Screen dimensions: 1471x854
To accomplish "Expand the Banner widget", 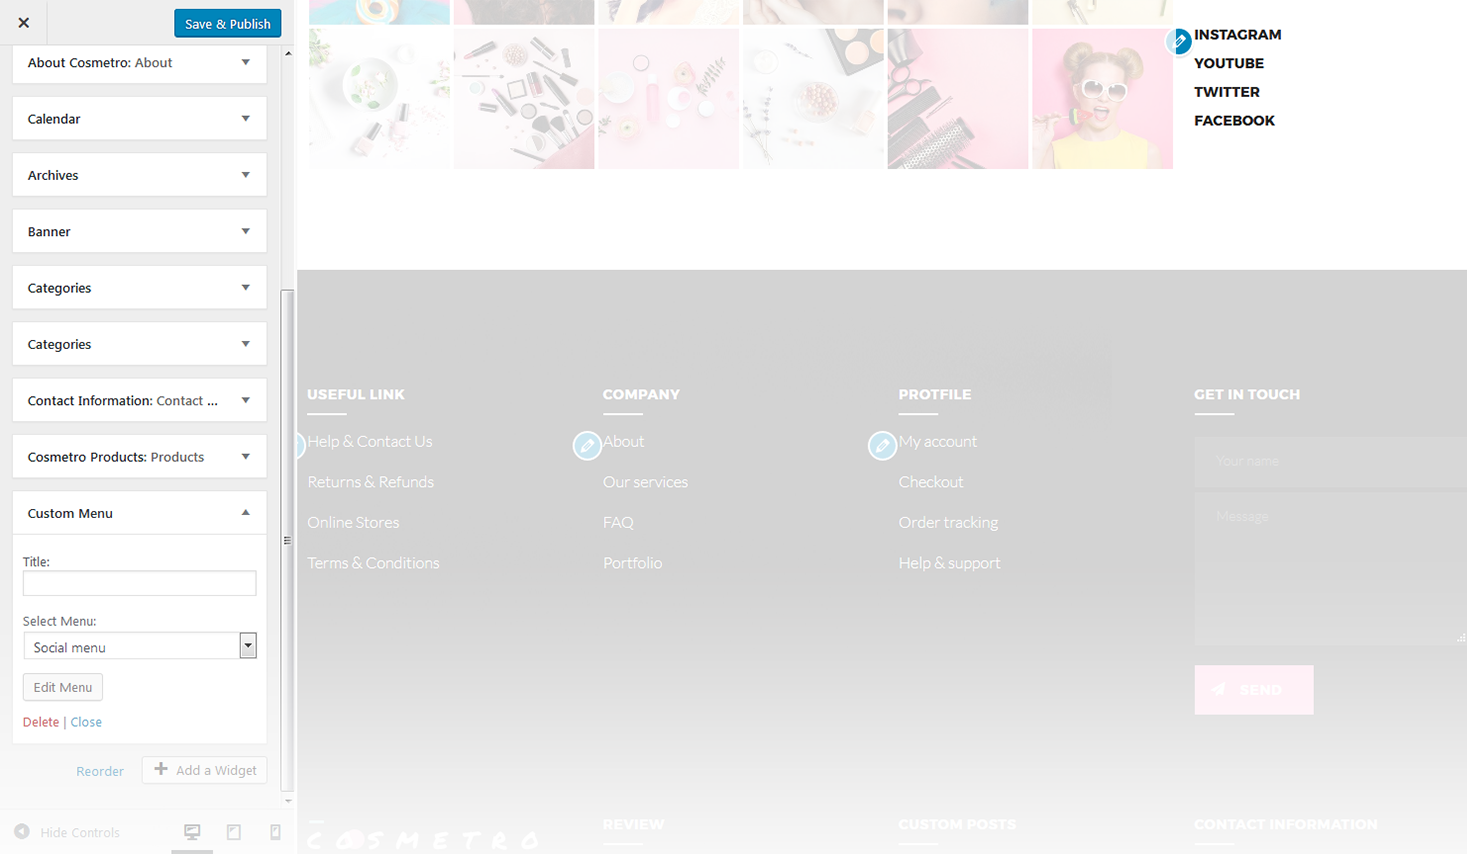I will (x=245, y=231).
